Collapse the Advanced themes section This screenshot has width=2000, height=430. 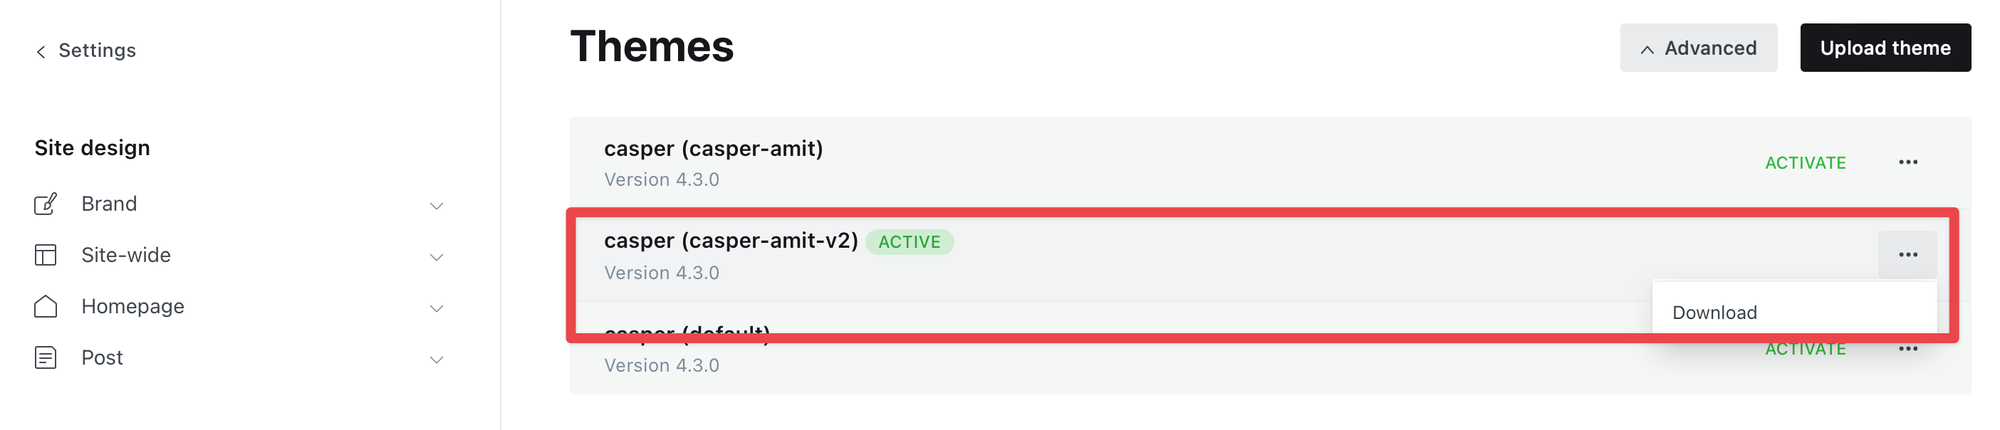pos(1698,48)
